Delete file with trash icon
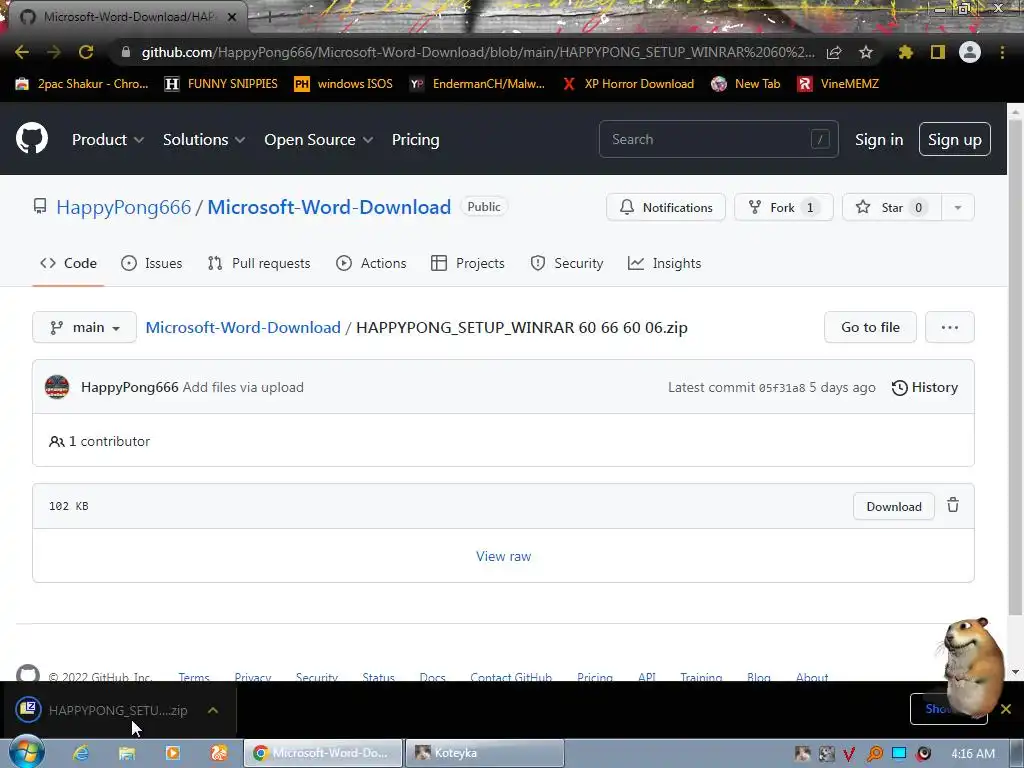 pyautogui.click(x=953, y=505)
